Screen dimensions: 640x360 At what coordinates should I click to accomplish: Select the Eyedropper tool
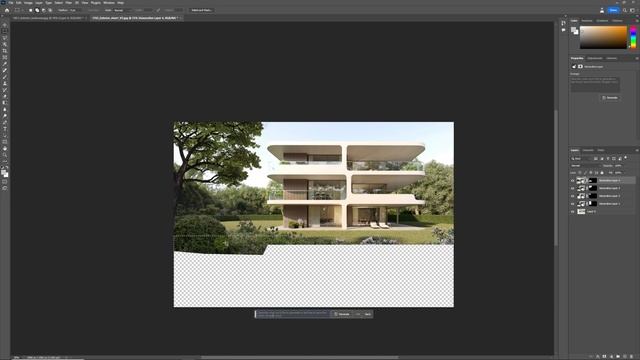pos(5,64)
